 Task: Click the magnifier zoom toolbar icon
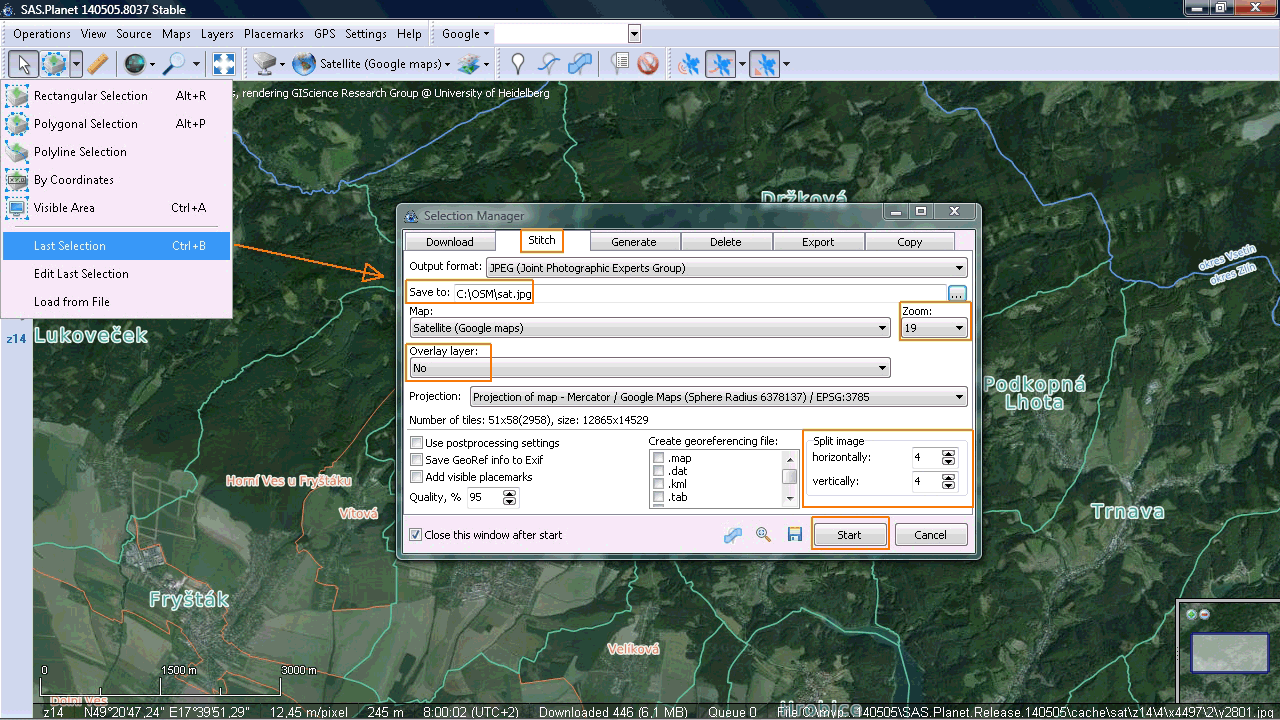tap(175, 64)
